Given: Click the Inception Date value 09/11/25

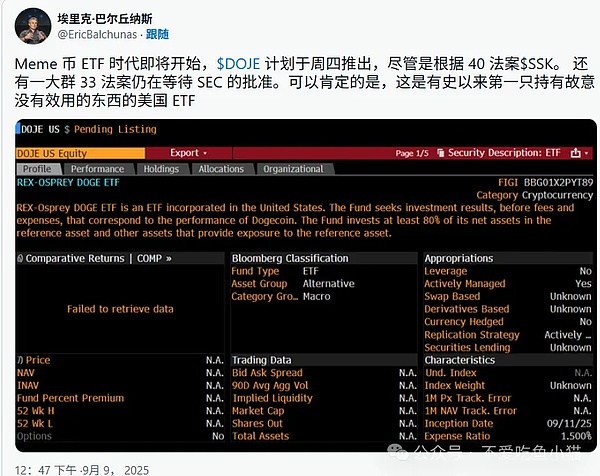Looking at the screenshot, I should 569,424.
